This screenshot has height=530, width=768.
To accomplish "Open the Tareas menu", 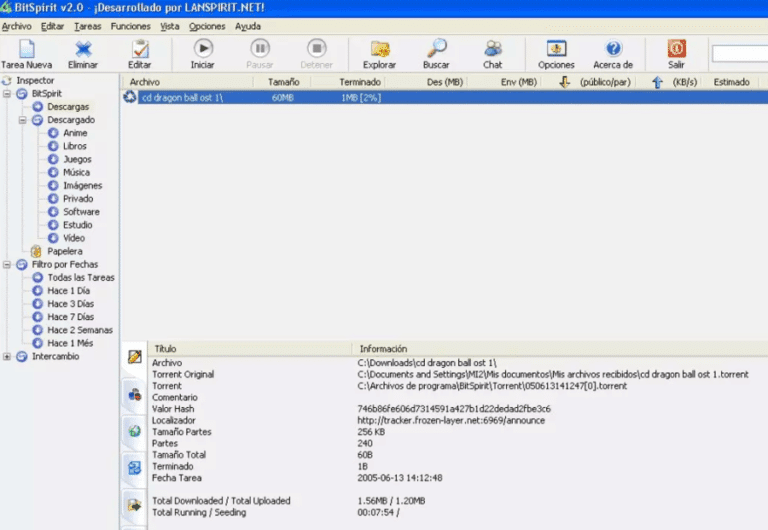I will 88,26.
